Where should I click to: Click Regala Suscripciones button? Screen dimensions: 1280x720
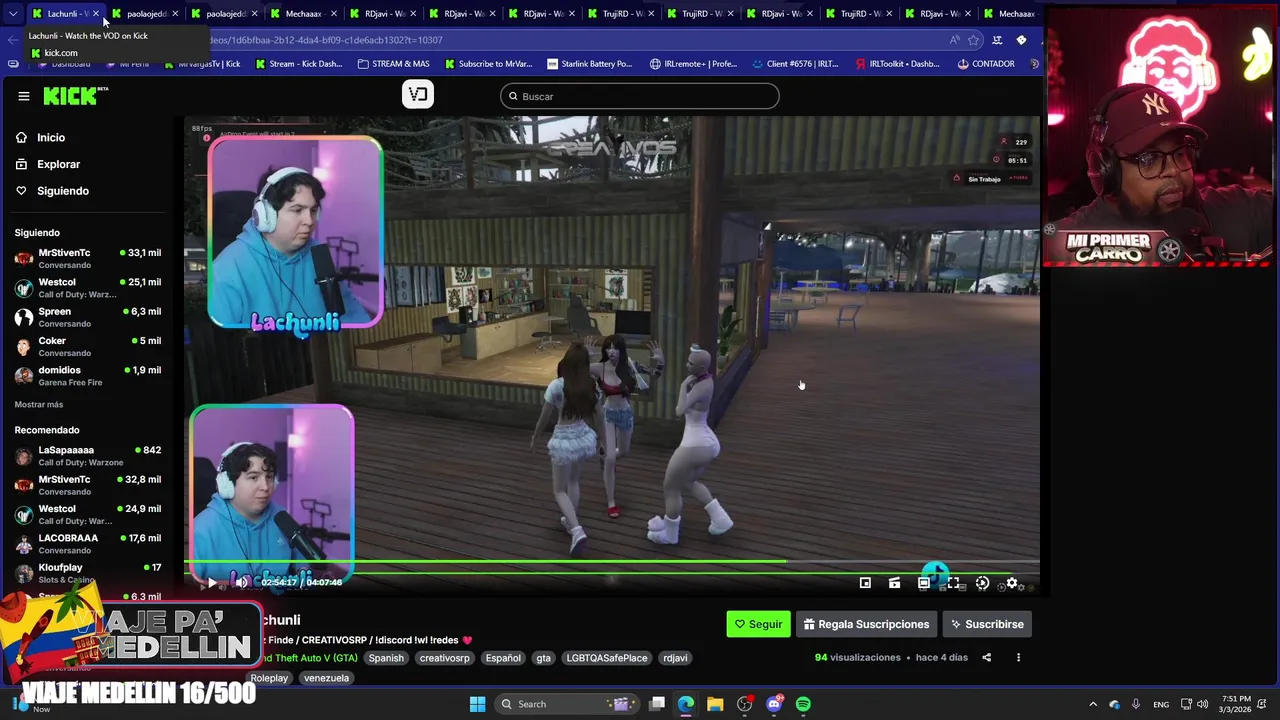[866, 624]
